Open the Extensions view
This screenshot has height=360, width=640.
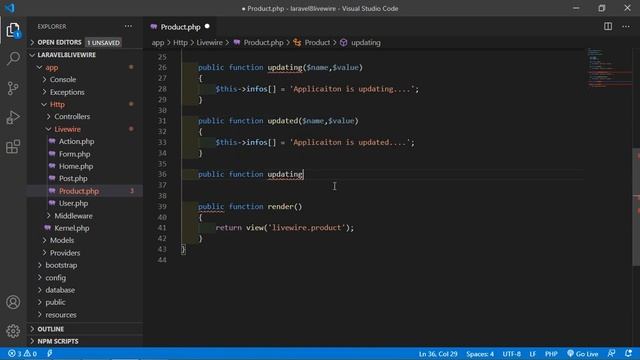tap(13, 147)
